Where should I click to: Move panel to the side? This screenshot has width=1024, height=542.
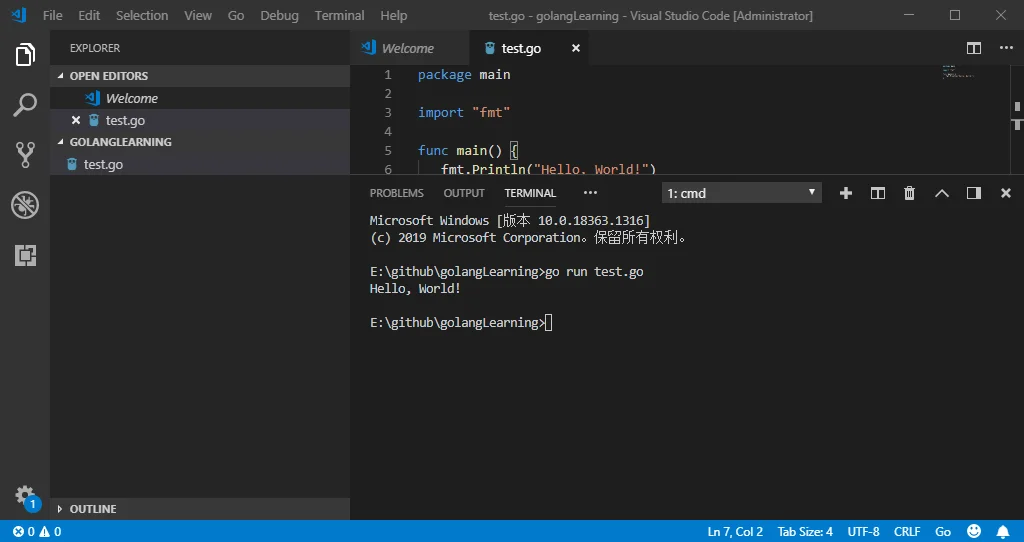974,193
